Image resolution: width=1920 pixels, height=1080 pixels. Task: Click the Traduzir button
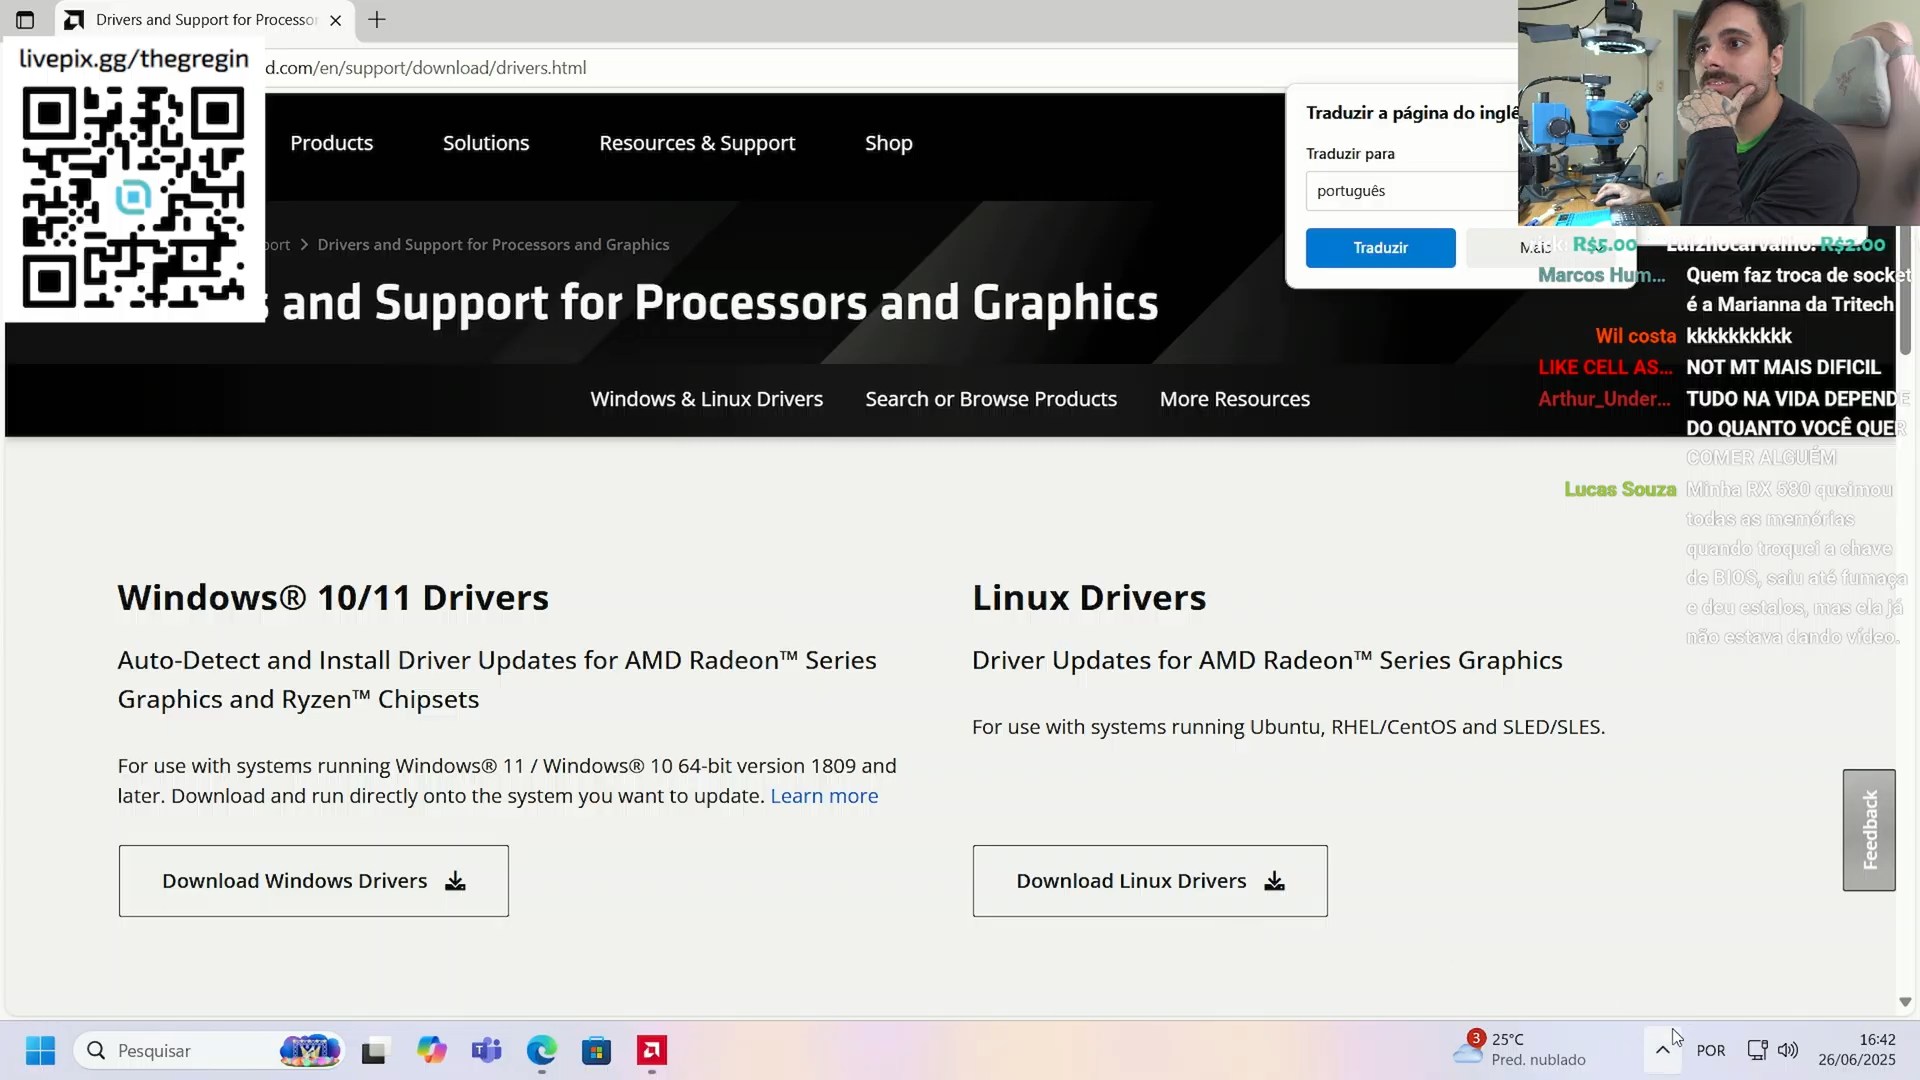(x=1380, y=248)
